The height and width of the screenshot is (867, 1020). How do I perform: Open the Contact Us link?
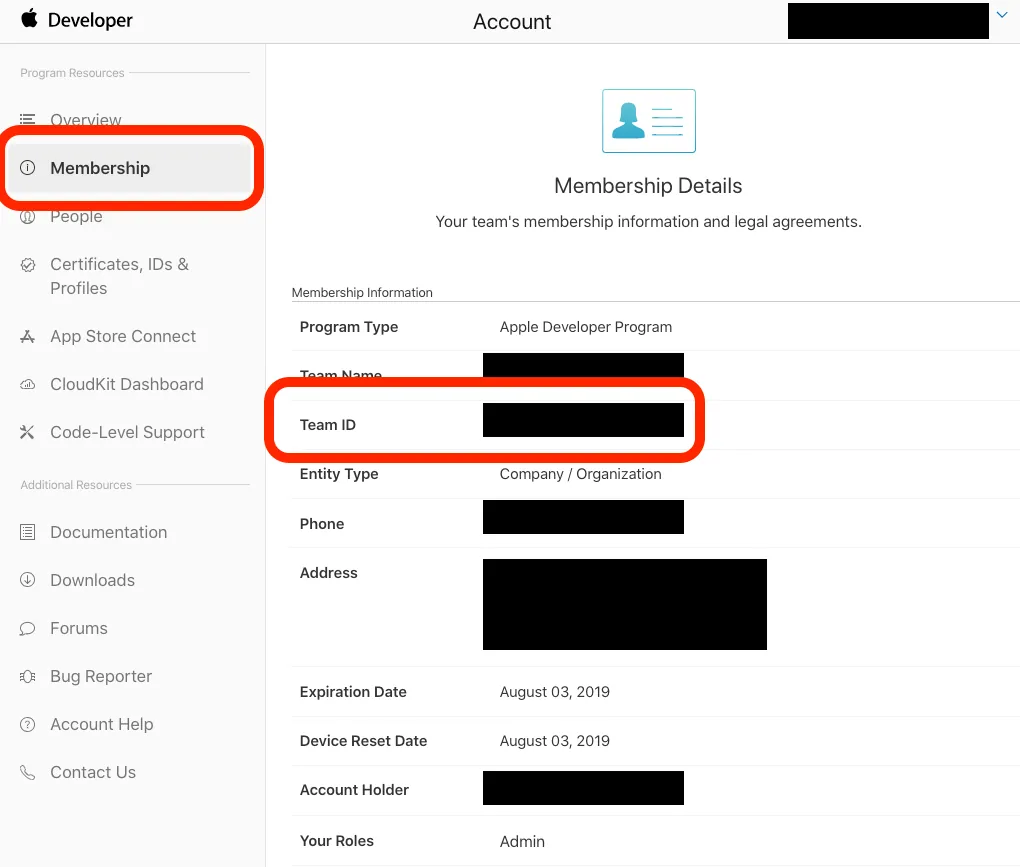[x=93, y=772]
